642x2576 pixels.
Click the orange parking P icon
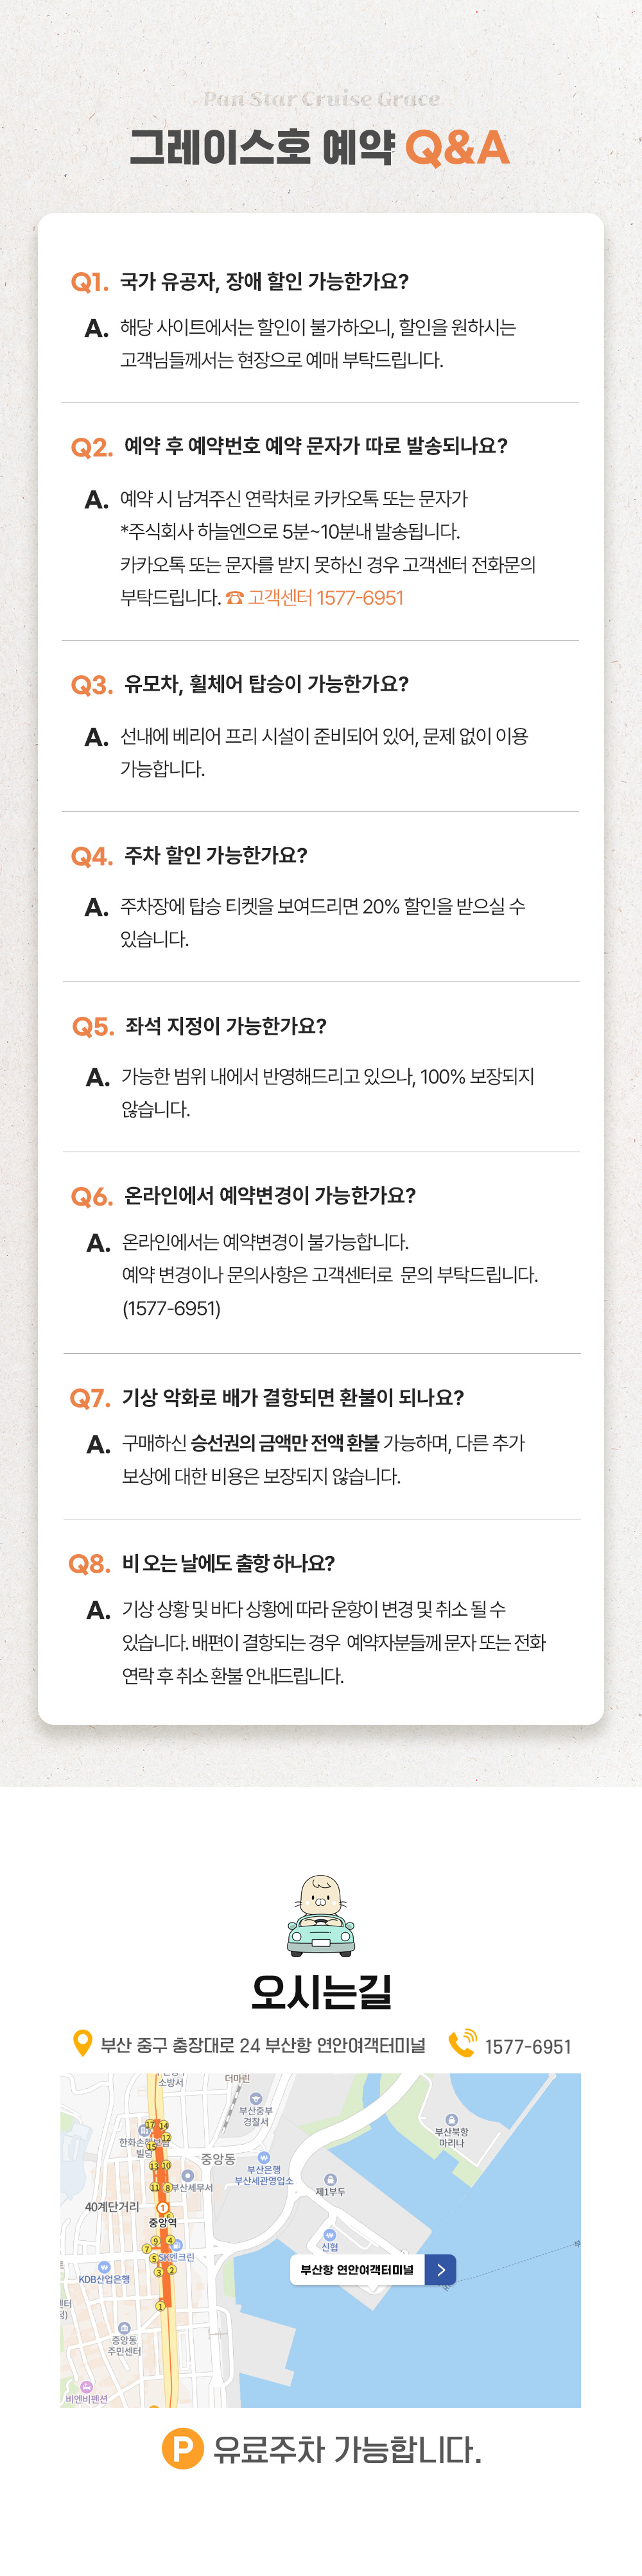182,2449
